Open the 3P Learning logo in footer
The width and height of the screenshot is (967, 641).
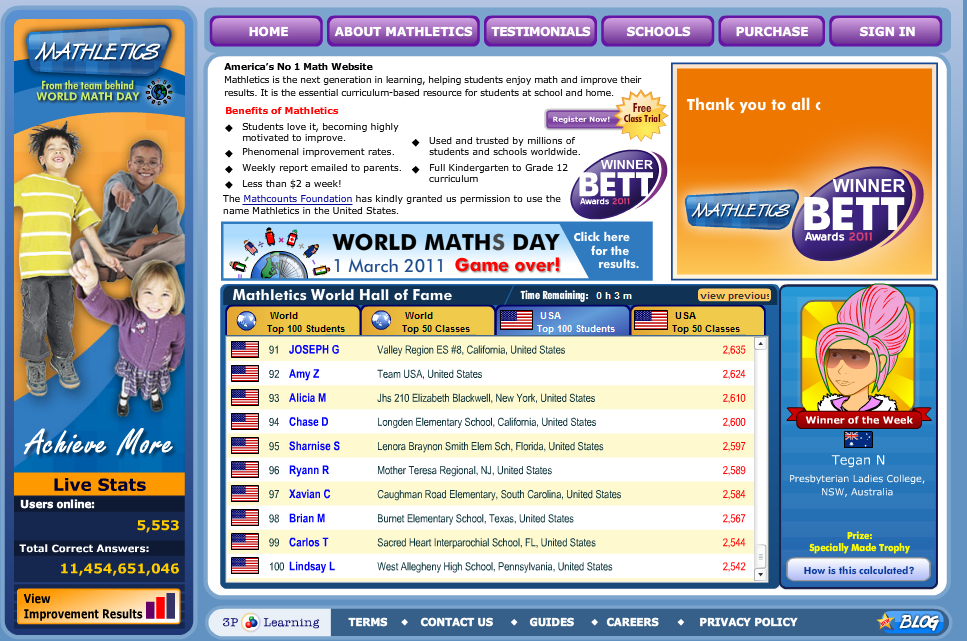pyautogui.click(x=270, y=622)
